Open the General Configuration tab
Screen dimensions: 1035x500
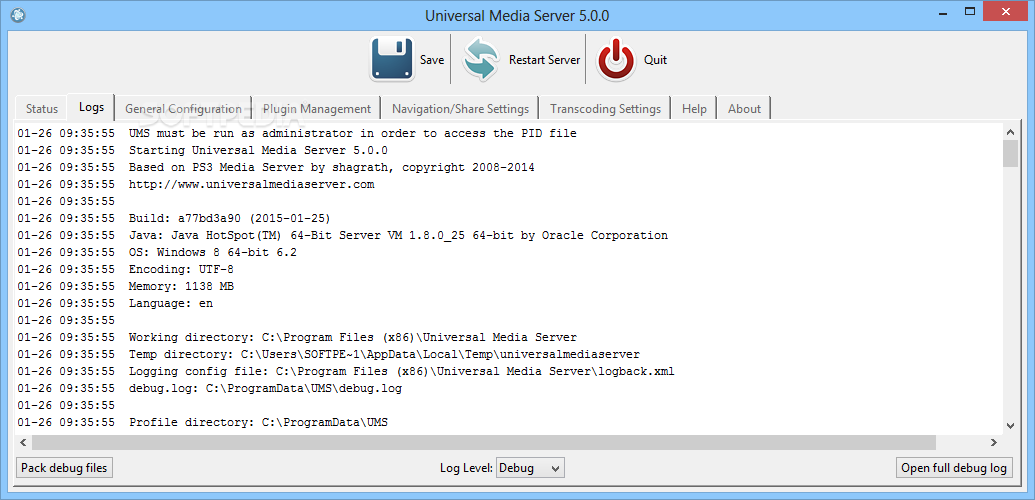coord(184,109)
